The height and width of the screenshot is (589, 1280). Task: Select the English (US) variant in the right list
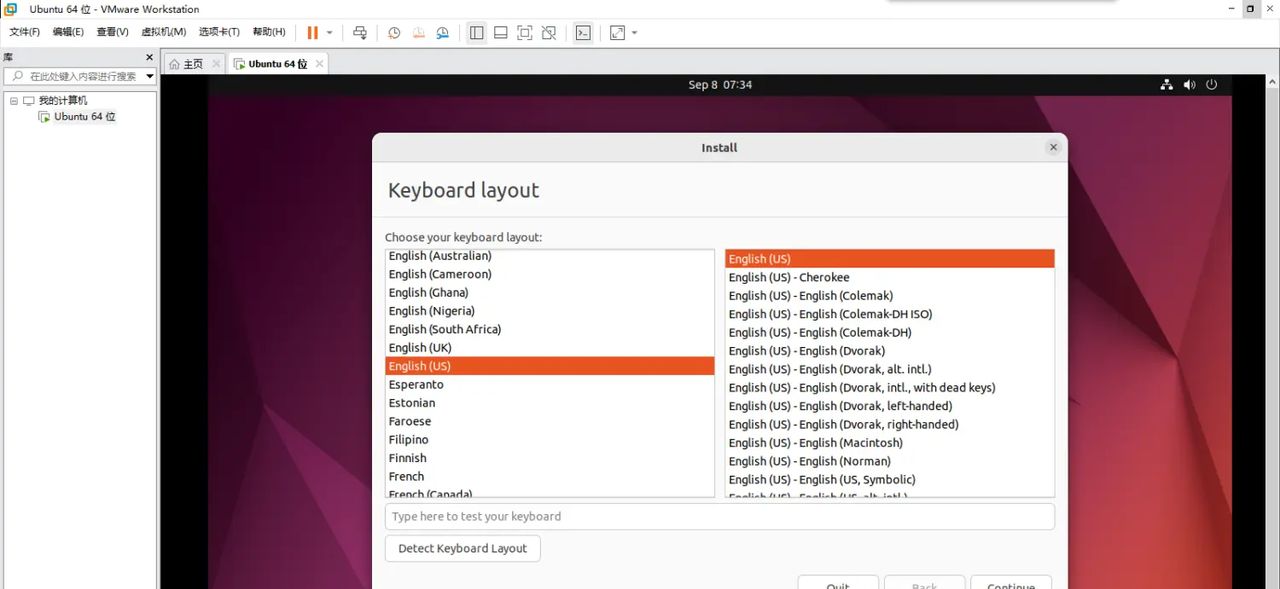pos(890,259)
